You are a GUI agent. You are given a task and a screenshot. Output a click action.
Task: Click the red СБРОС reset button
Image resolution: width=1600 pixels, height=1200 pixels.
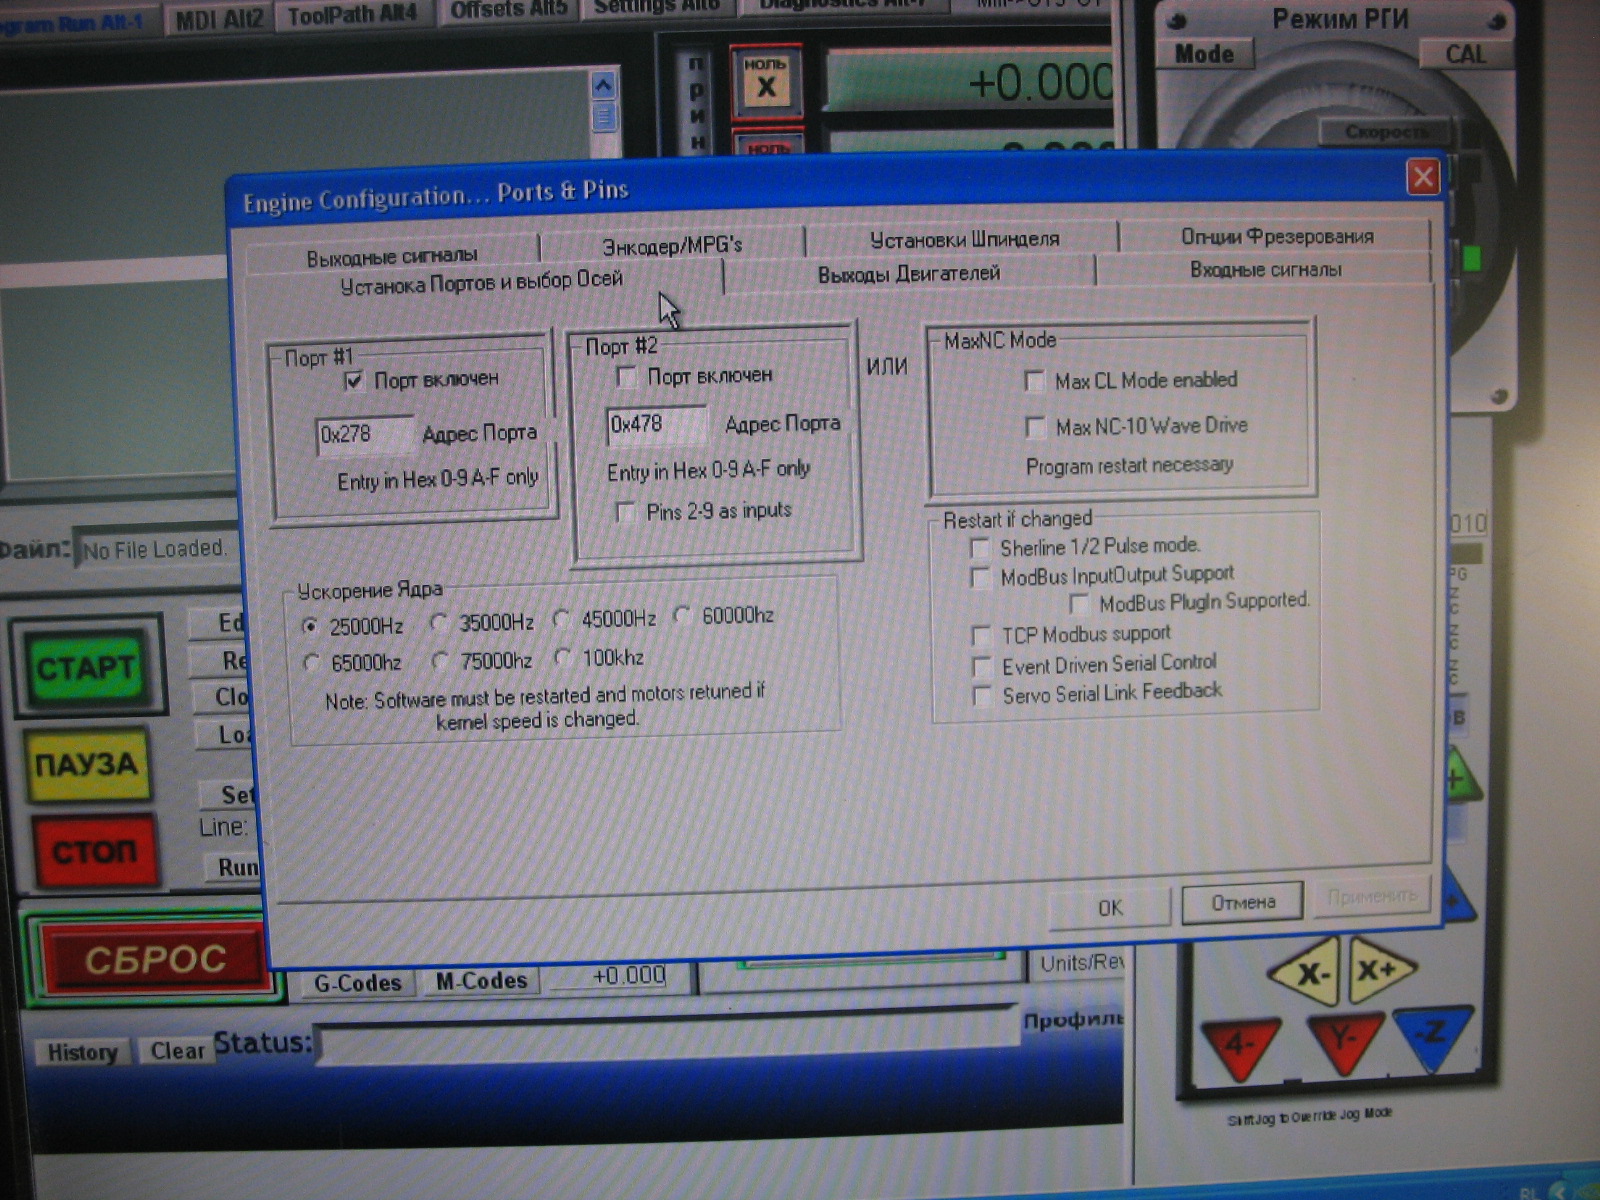coord(153,958)
